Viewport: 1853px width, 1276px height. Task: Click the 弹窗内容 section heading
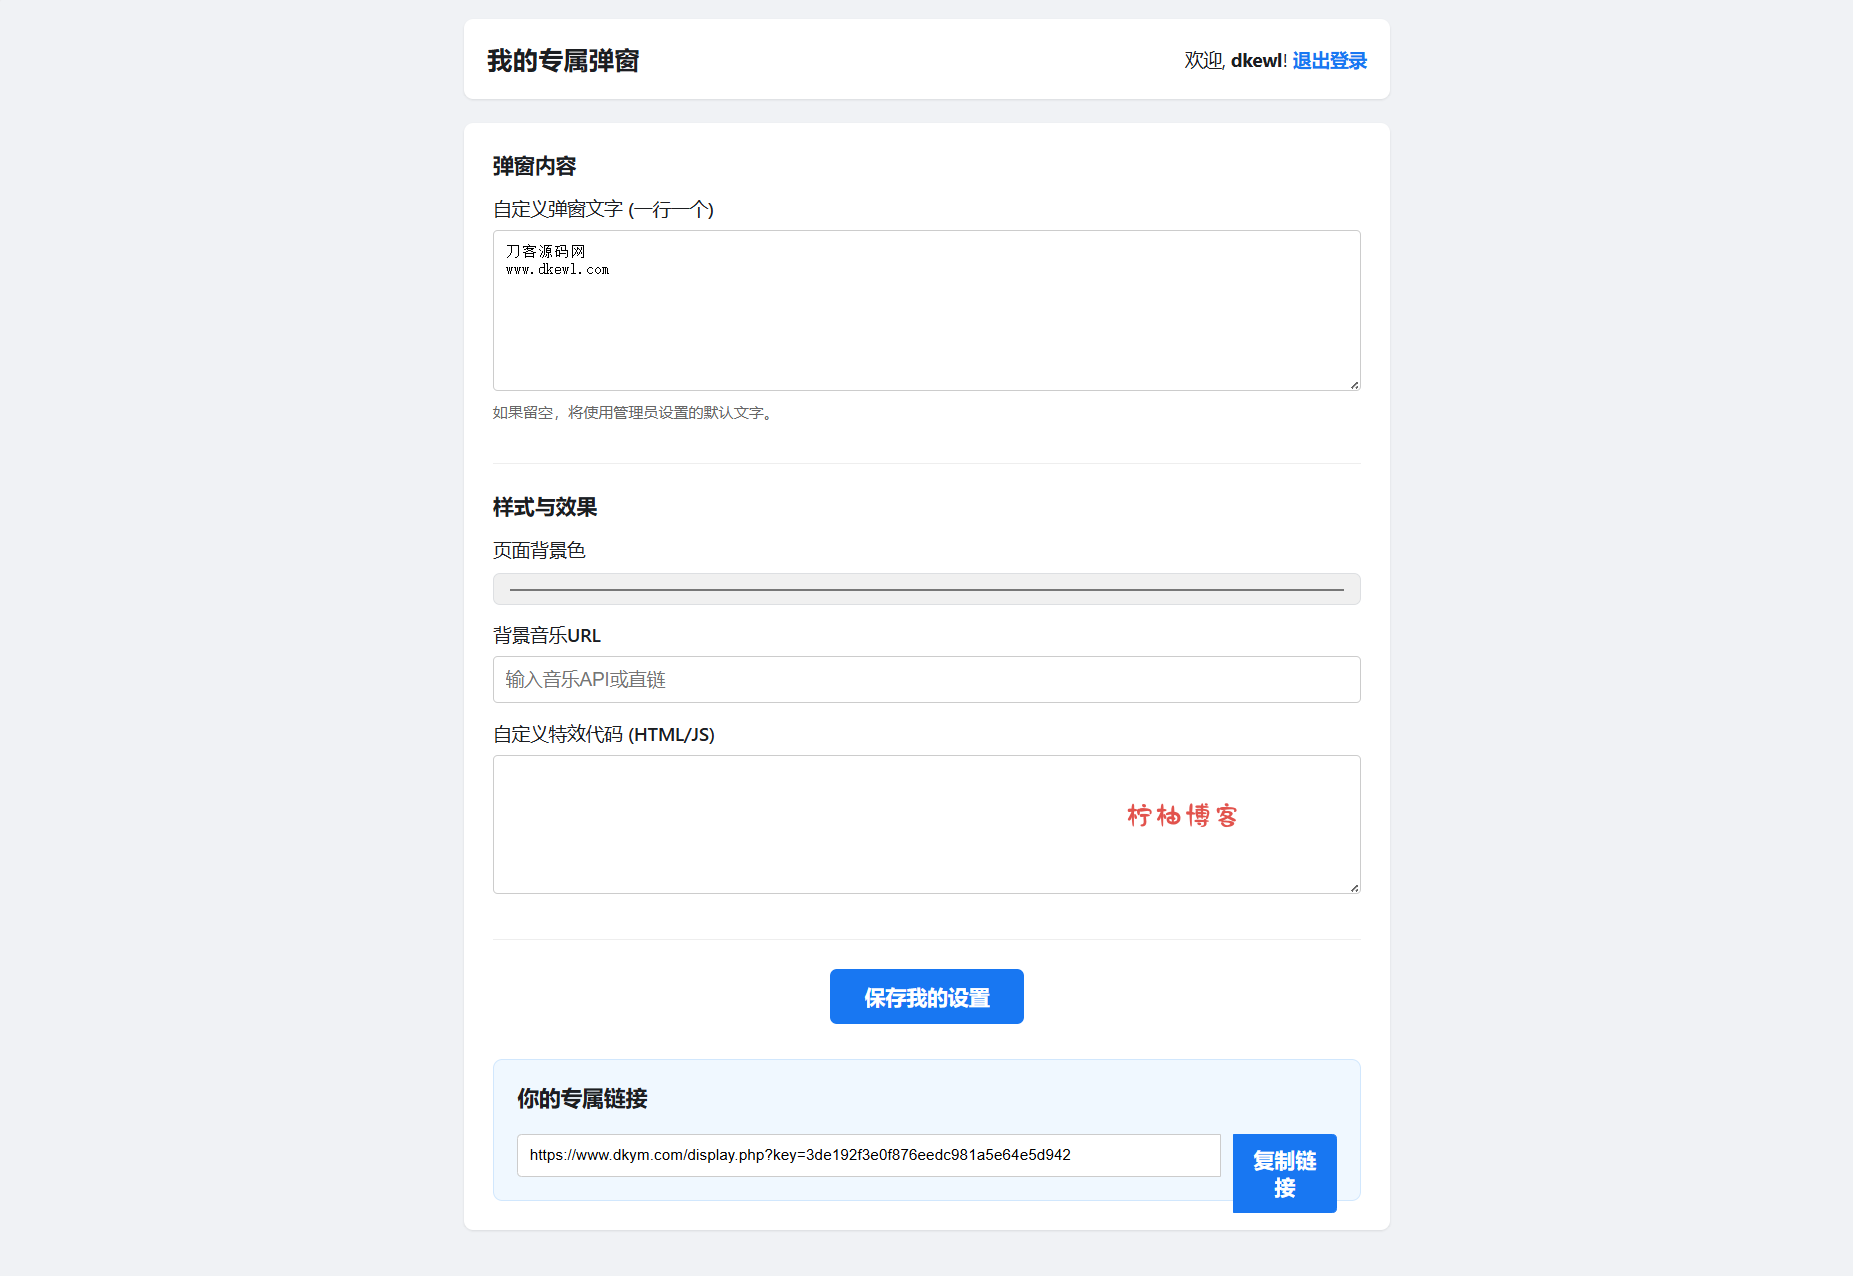pyautogui.click(x=534, y=166)
